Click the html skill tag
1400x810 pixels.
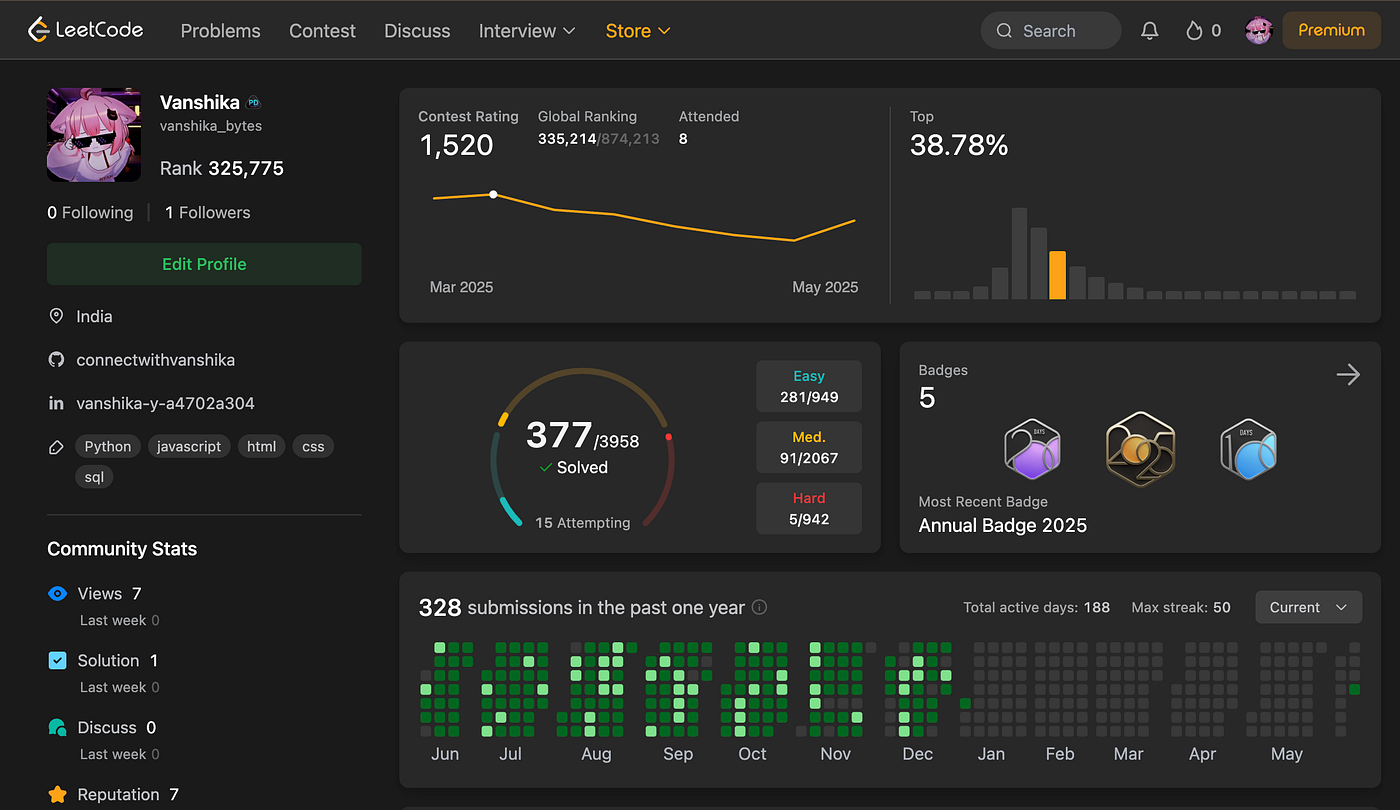click(x=262, y=446)
